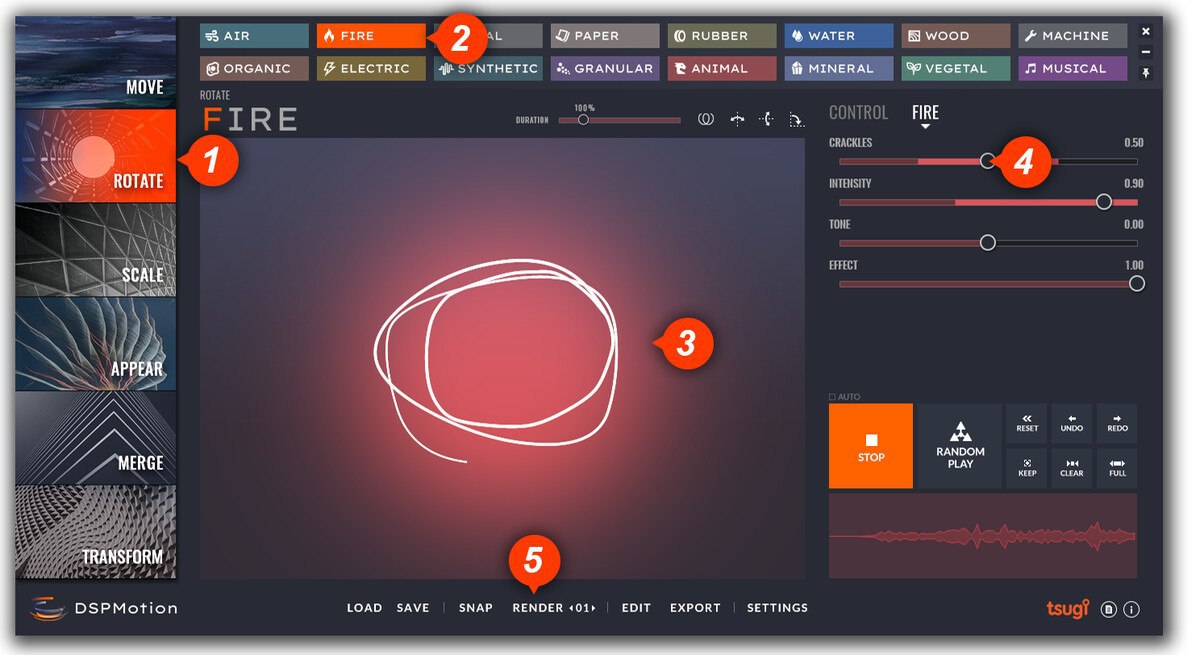Enable the AUTO checkbox
The width and height of the screenshot is (1200, 655).
click(x=833, y=397)
